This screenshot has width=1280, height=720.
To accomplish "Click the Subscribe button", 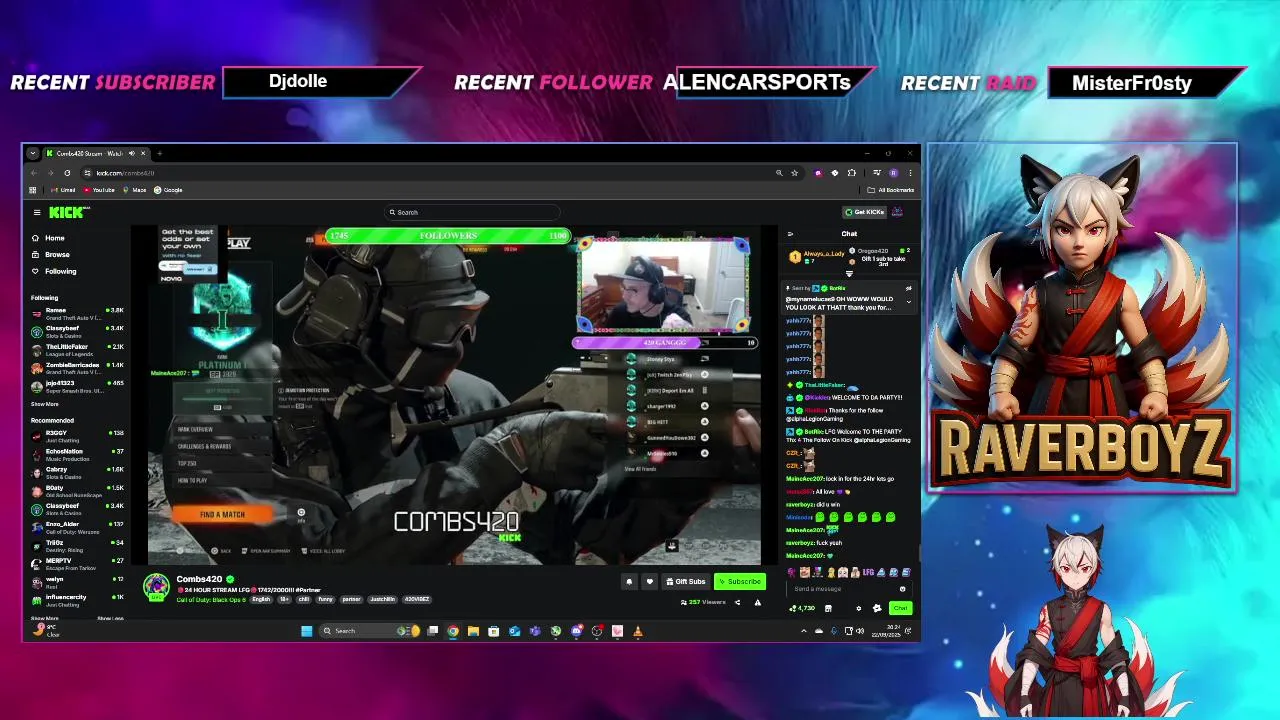I will [x=740, y=581].
